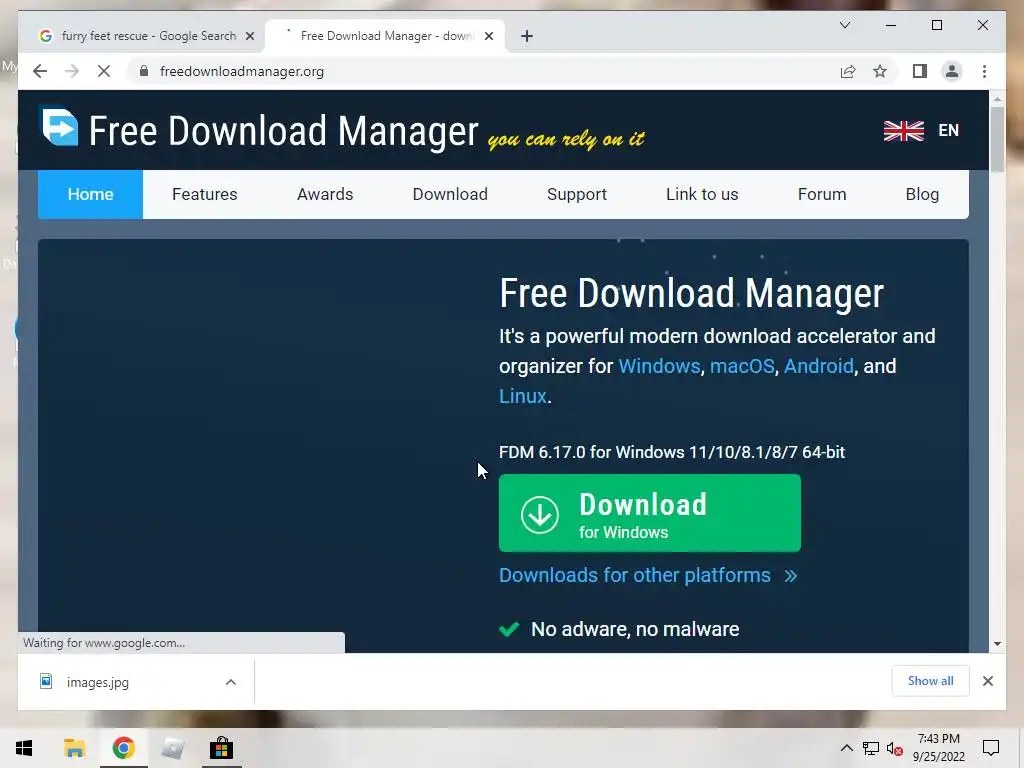Image resolution: width=1024 pixels, height=768 pixels.
Task: Click the gray app icon in taskbar
Action: click(x=172, y=748)
